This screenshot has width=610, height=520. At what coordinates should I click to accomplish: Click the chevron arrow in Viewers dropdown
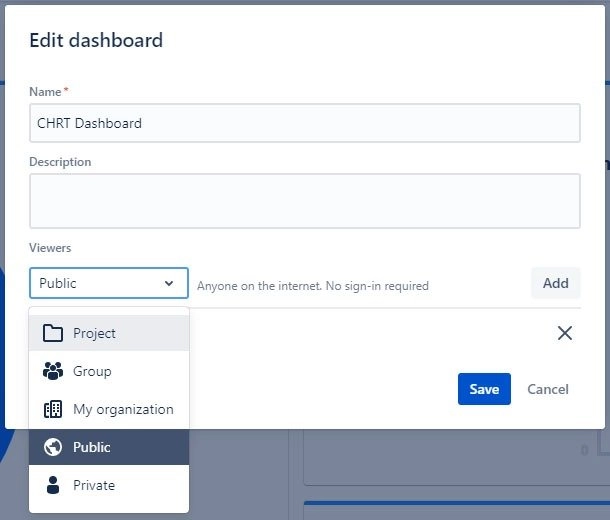tap(169, 283)
